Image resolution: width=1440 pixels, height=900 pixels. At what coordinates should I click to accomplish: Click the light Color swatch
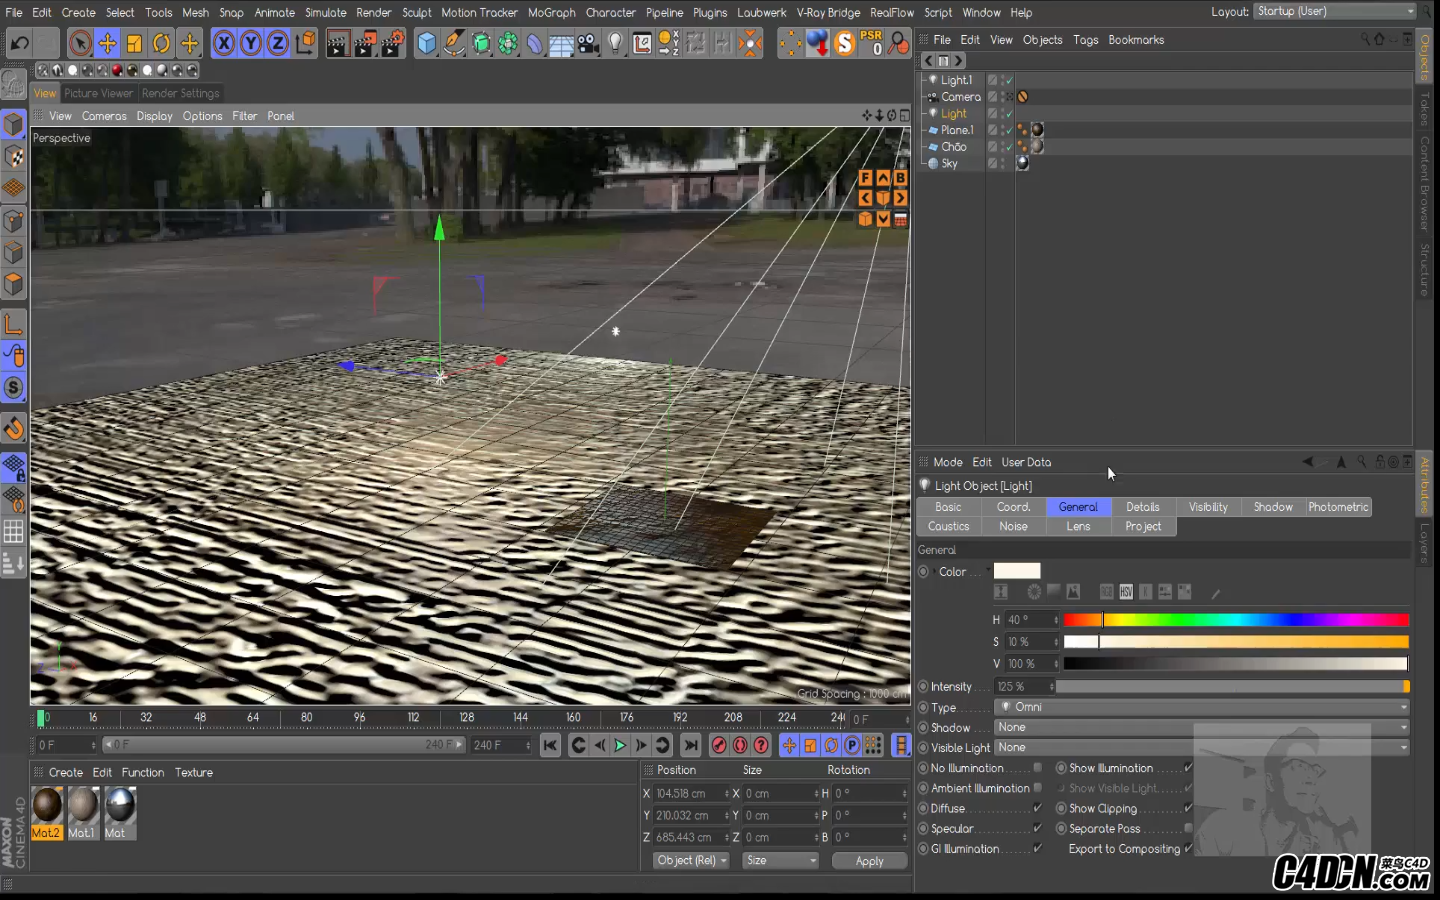pos(1016,571)
